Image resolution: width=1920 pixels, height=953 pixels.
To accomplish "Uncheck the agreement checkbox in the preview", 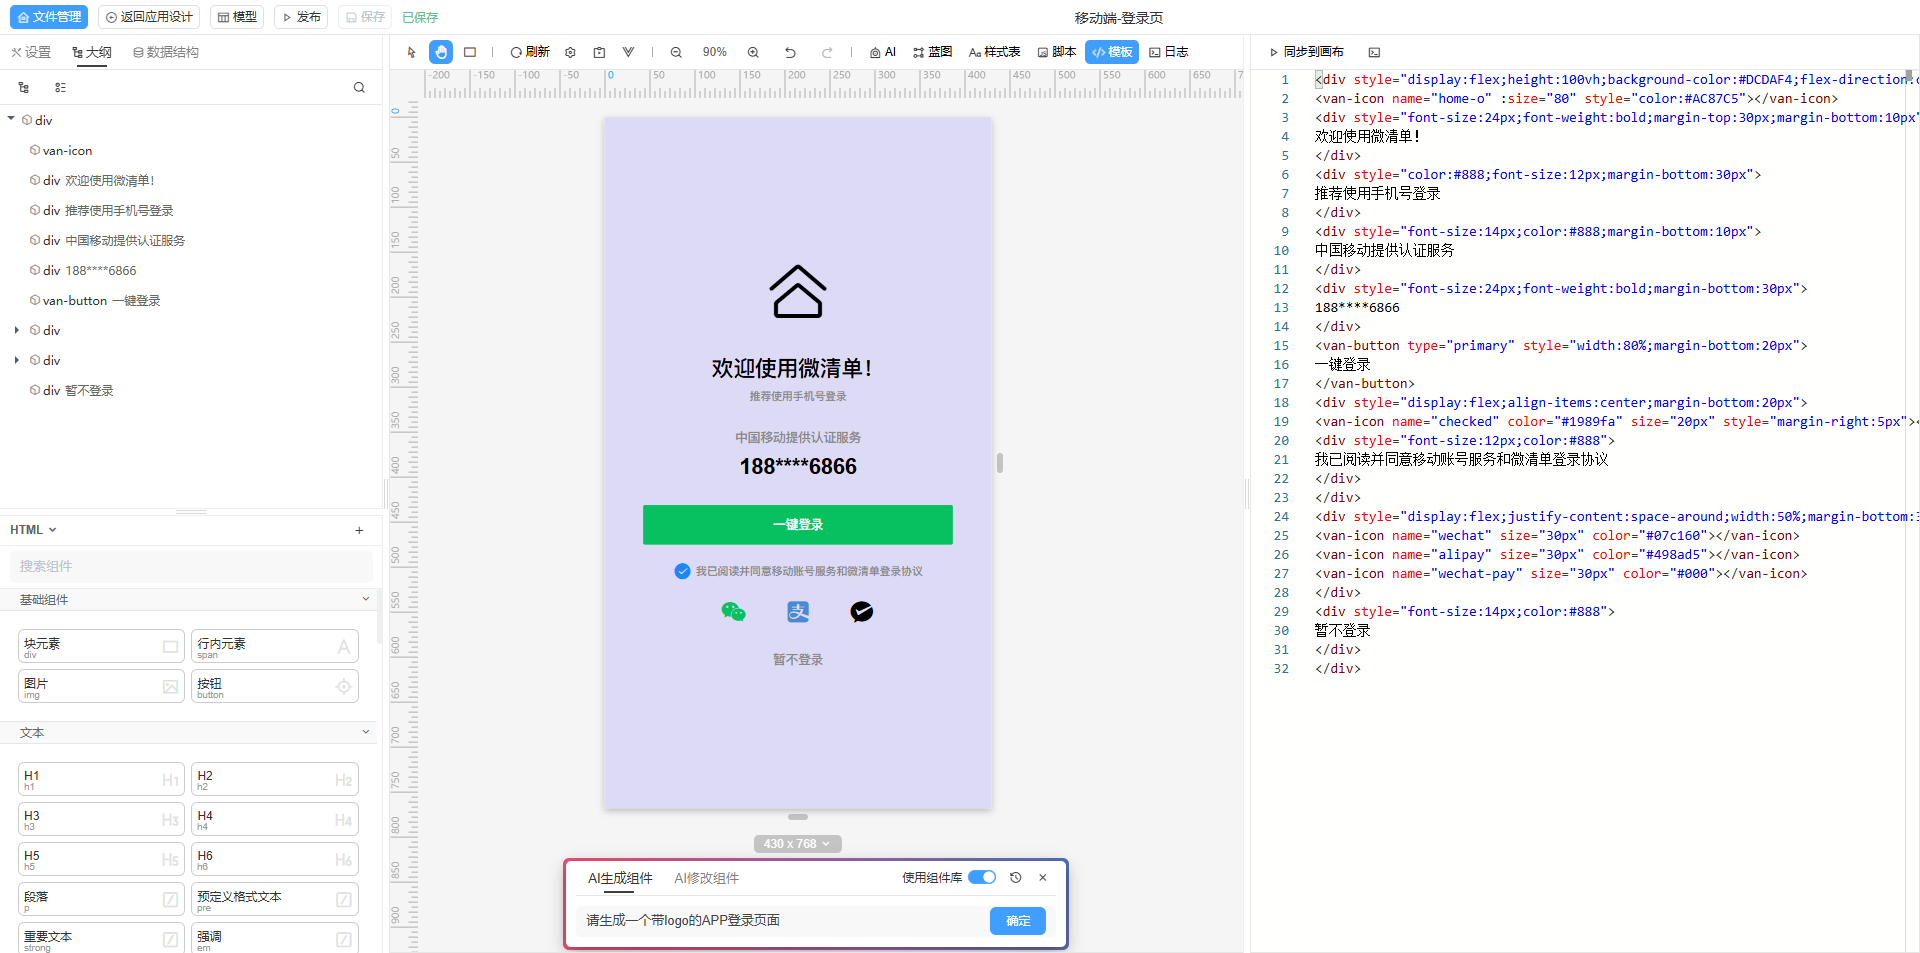I will coord(683,571).
